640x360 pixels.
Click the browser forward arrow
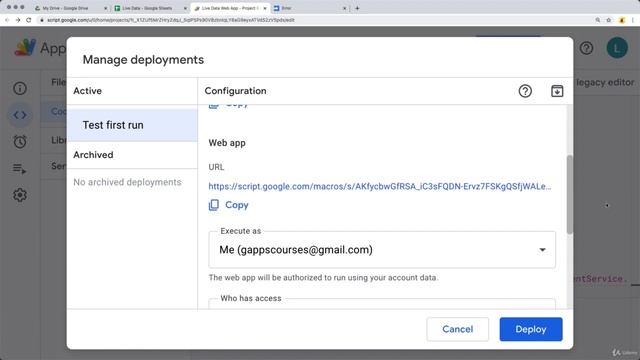pyautogui.click(x=18, y=20)
